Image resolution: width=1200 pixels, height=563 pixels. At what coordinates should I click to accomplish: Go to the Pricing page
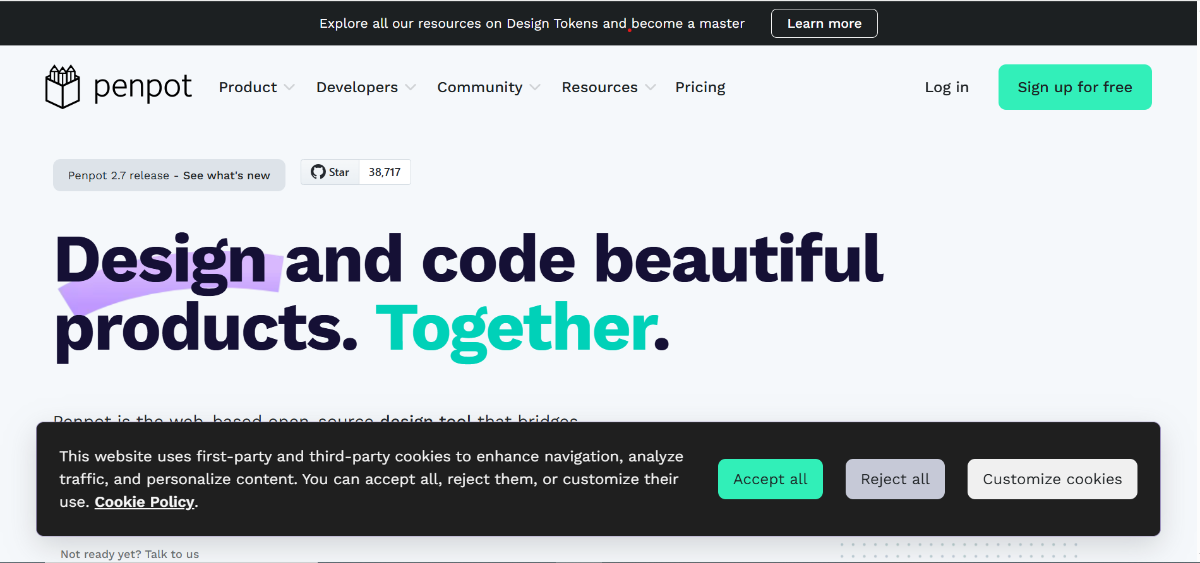(x=700, y=87)
